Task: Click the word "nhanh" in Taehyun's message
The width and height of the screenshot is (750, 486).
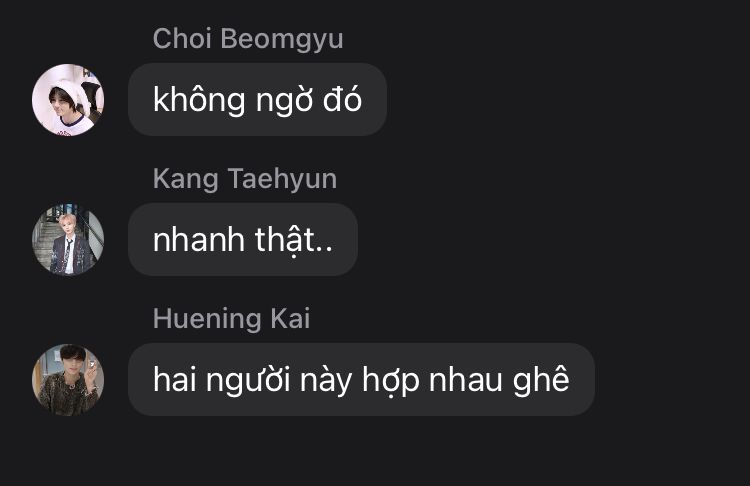Action: tap(199, 239)
